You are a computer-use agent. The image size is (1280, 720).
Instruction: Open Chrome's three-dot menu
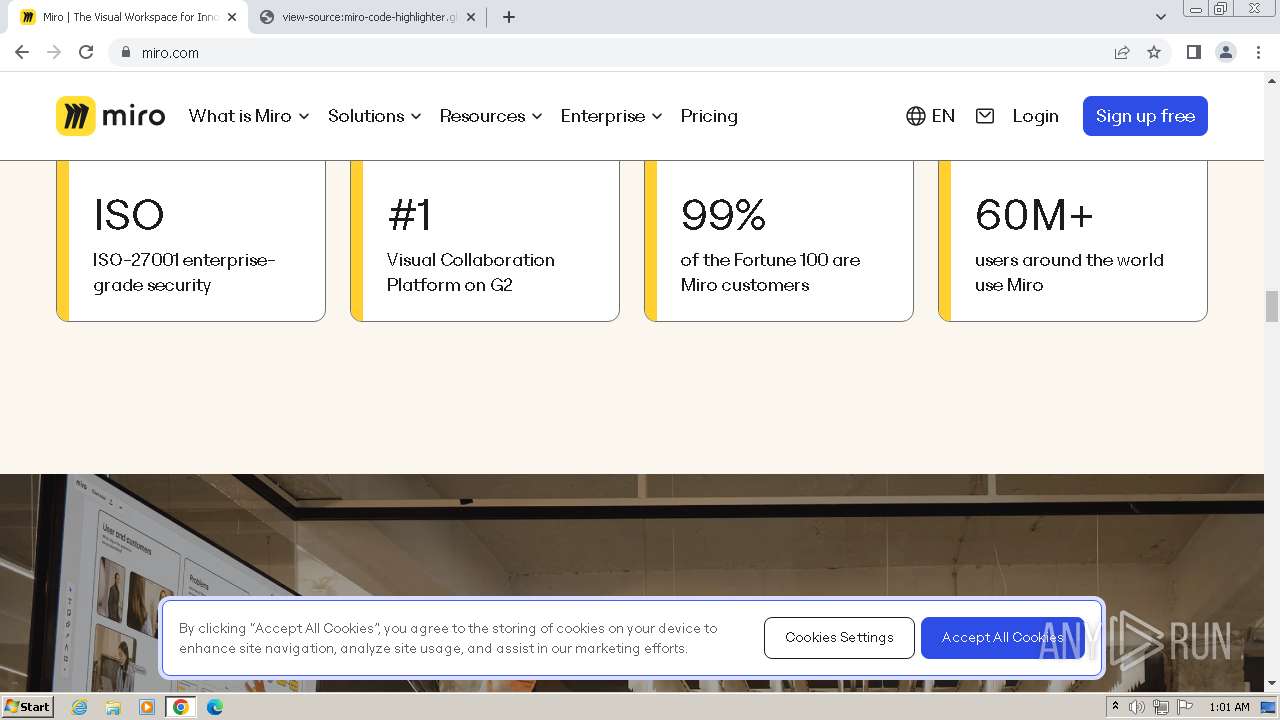(x=1258, y=52)
